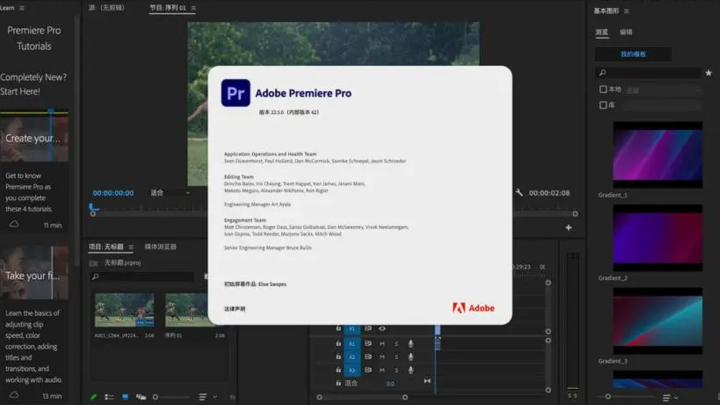Toggle the project writable green pencil icon

(x=93, y=397)
